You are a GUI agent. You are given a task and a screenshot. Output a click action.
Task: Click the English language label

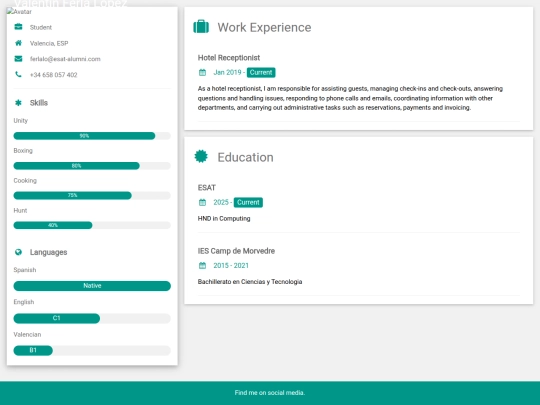tap(23, 302)
